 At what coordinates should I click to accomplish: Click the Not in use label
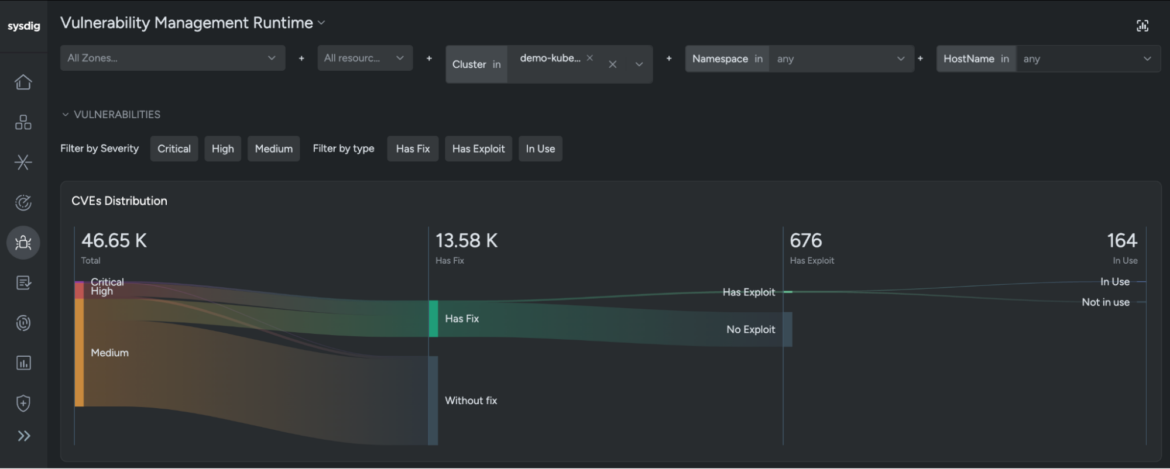tap(1106, 302)
